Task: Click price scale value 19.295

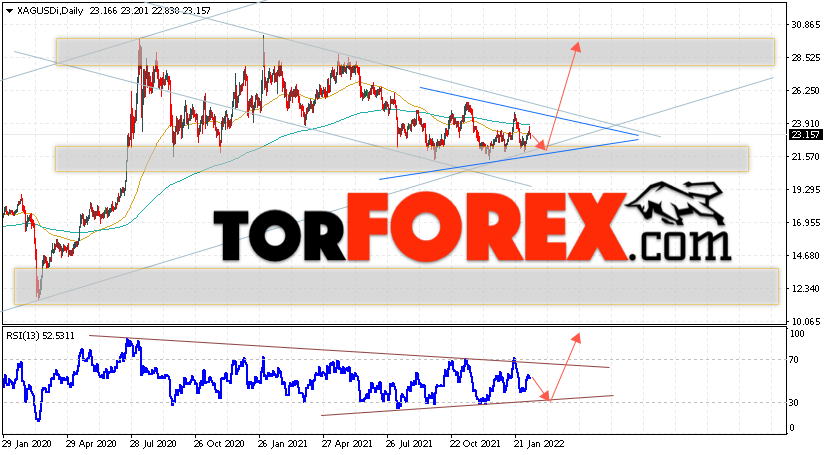Action: pos(805,189)
